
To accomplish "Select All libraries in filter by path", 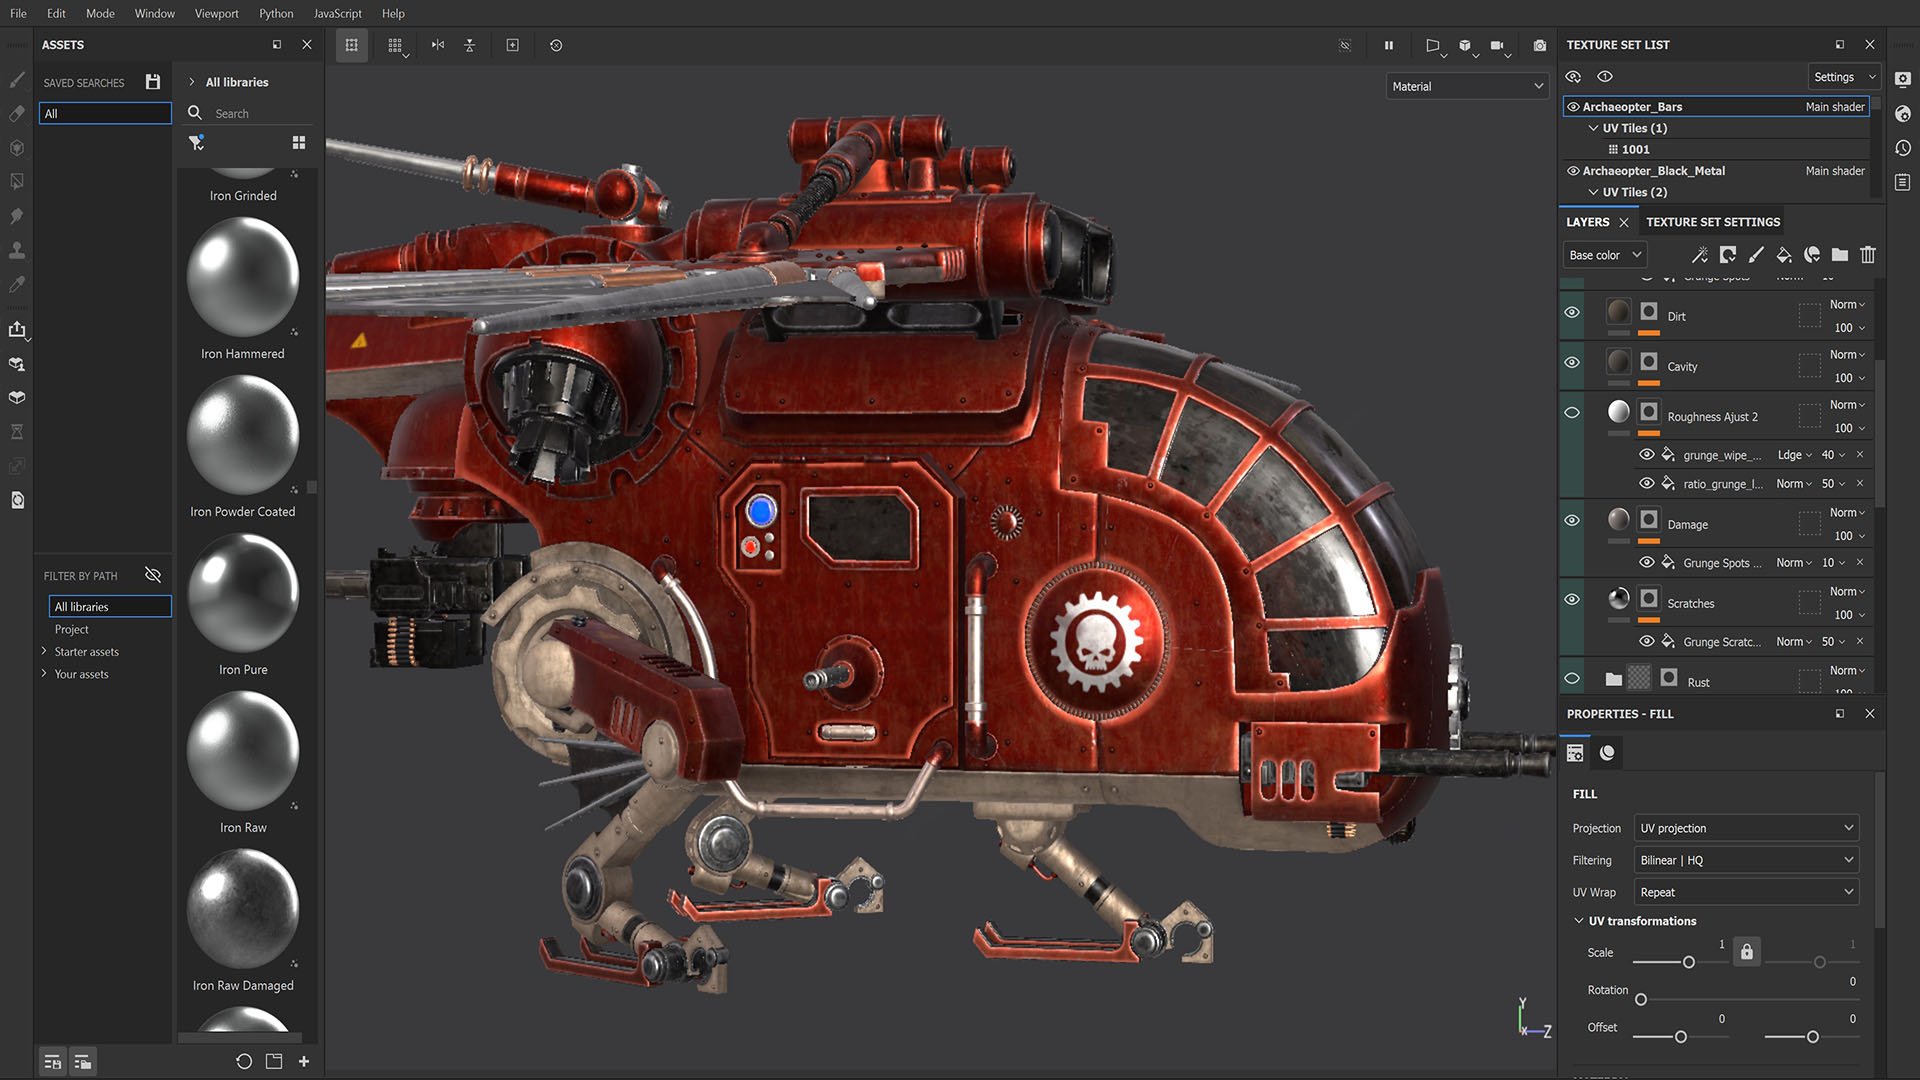I will tap(110, 607).
